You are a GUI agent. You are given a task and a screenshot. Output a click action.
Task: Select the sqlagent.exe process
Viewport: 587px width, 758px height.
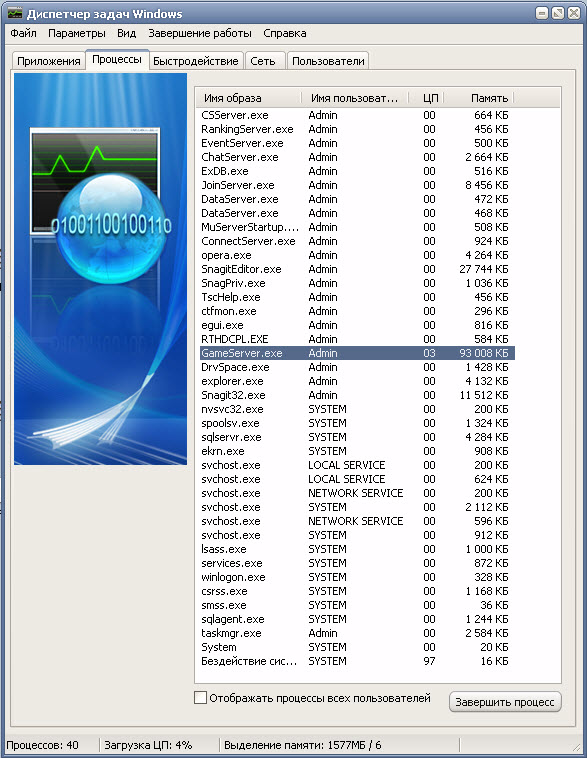(x=357, y=620)
